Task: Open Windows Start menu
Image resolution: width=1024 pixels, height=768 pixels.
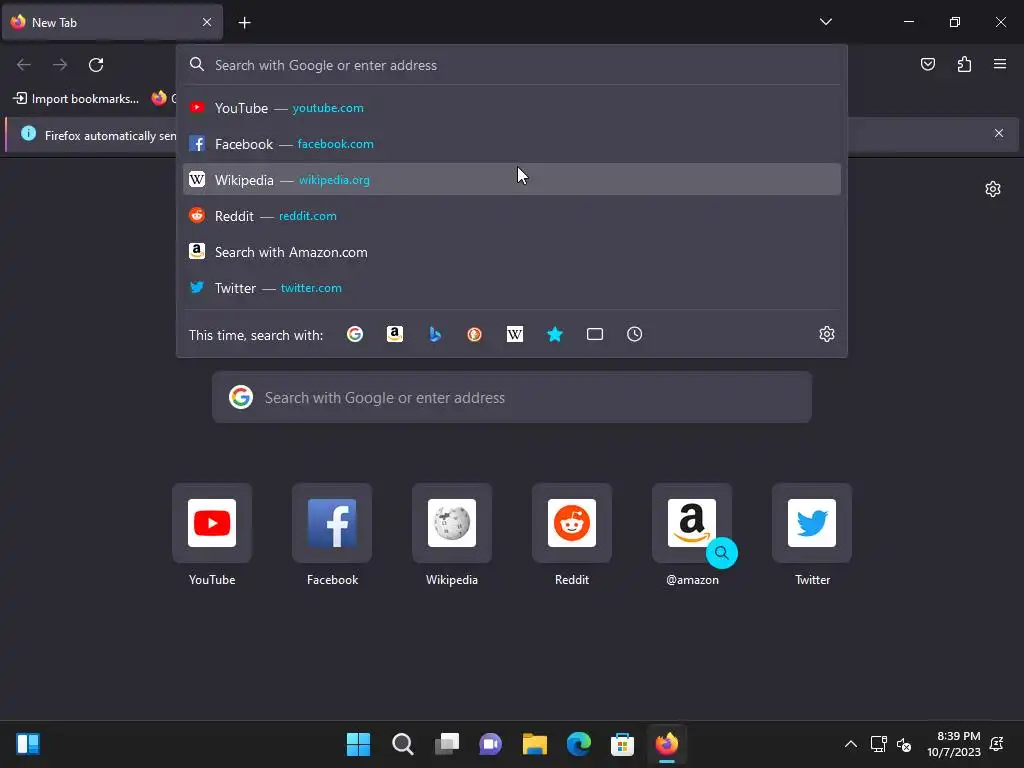Action: point(358,744)
